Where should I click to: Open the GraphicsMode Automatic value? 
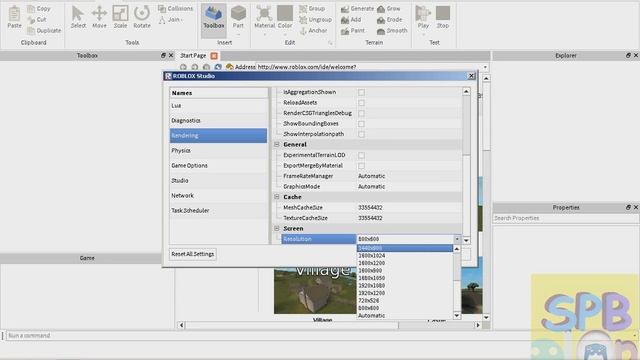click(x=409, y=187)
